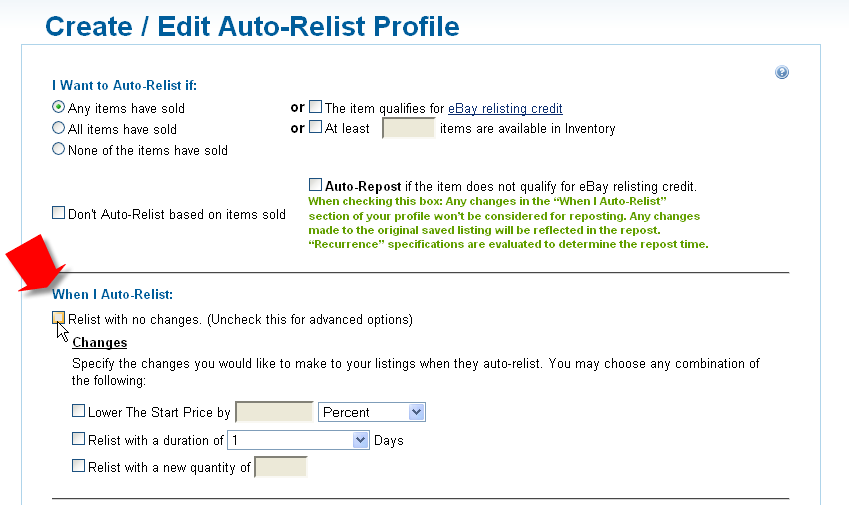Open the eBay relisting credit link

pyautogui.click(x=505, y=109)
